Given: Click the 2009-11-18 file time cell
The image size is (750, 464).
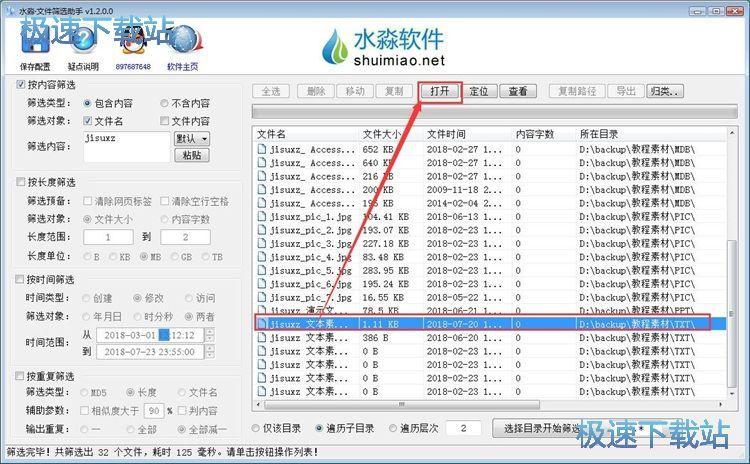Looking at the screenshot, I should (x=464, y=189).
